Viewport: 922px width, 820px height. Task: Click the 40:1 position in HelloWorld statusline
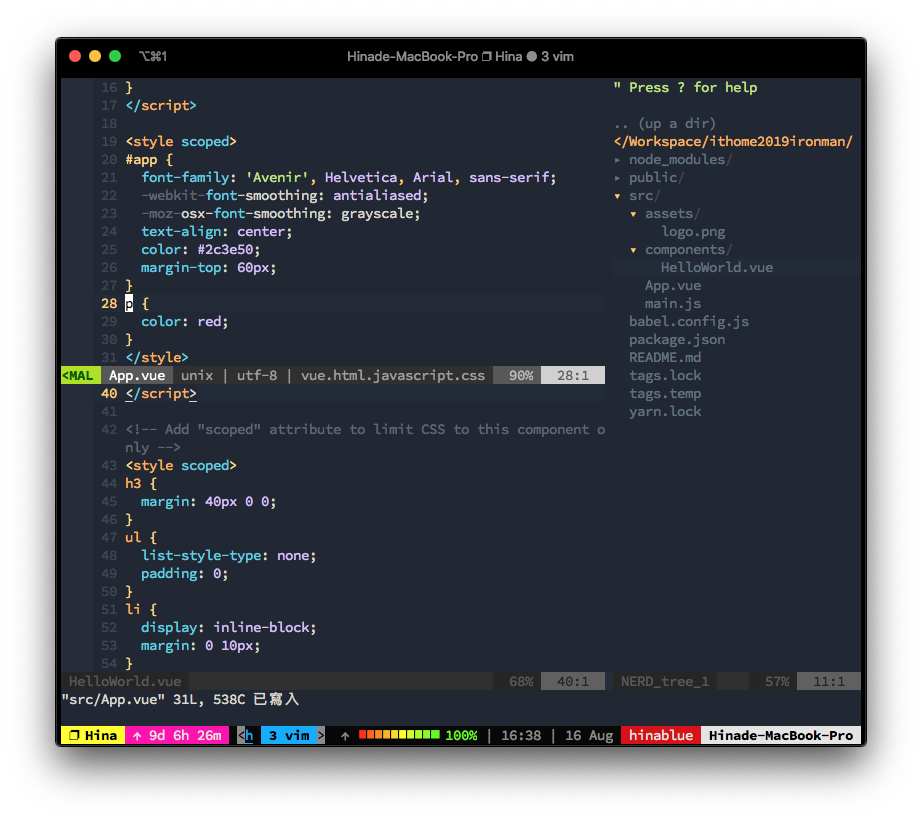click(x=573, y=681)
